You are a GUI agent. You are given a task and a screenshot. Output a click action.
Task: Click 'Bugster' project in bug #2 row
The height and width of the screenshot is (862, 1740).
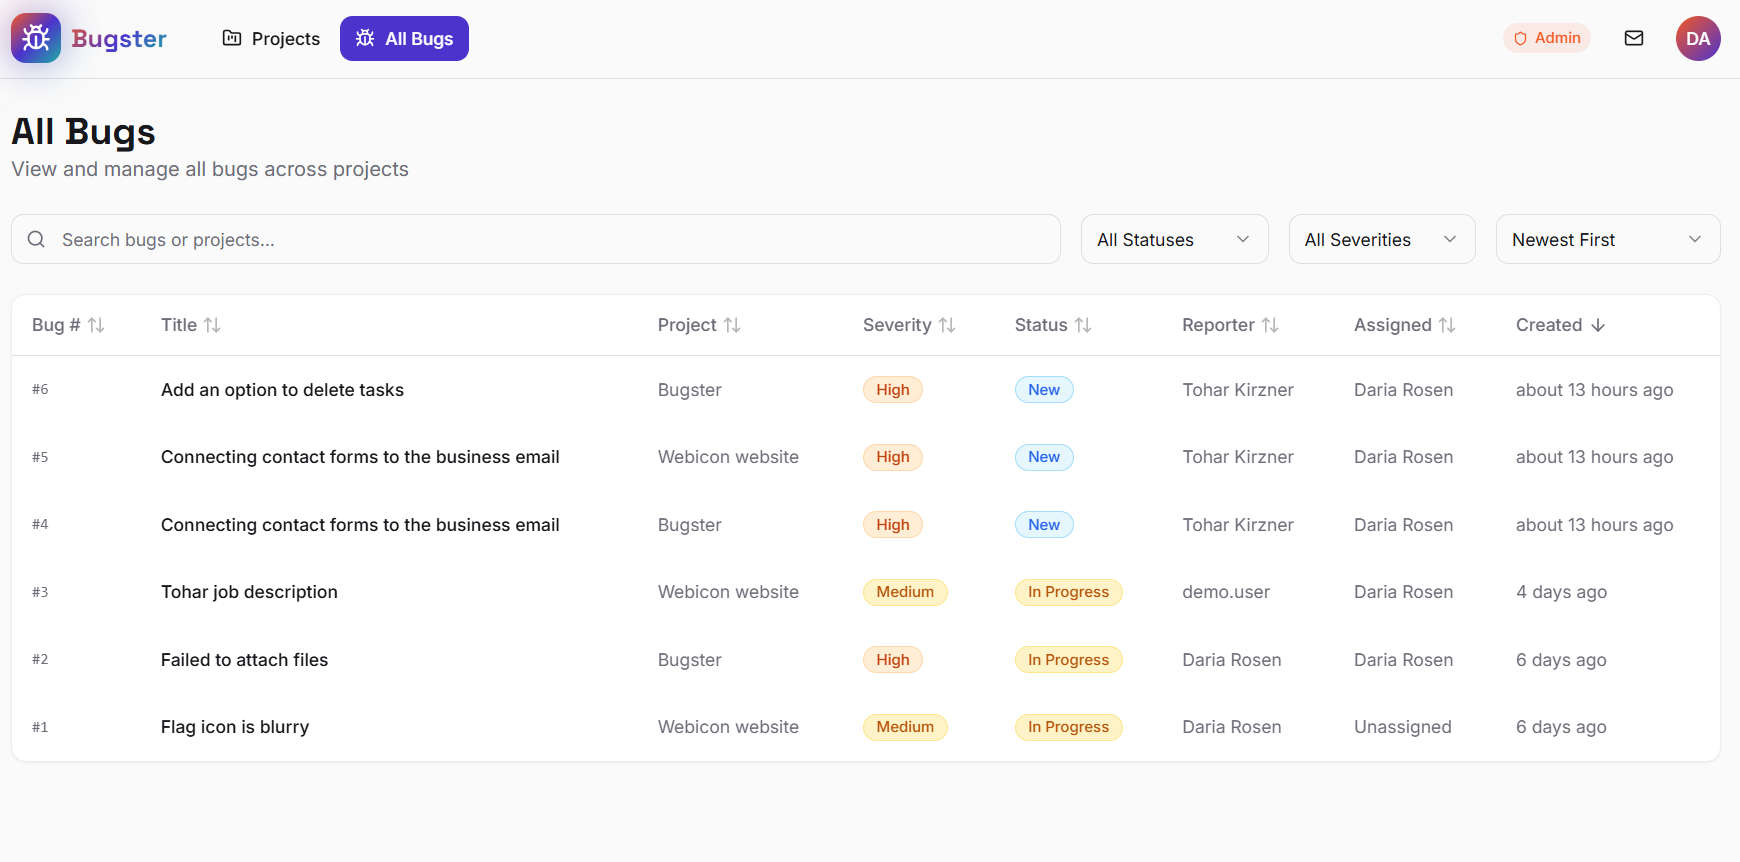tap(689, 660)
